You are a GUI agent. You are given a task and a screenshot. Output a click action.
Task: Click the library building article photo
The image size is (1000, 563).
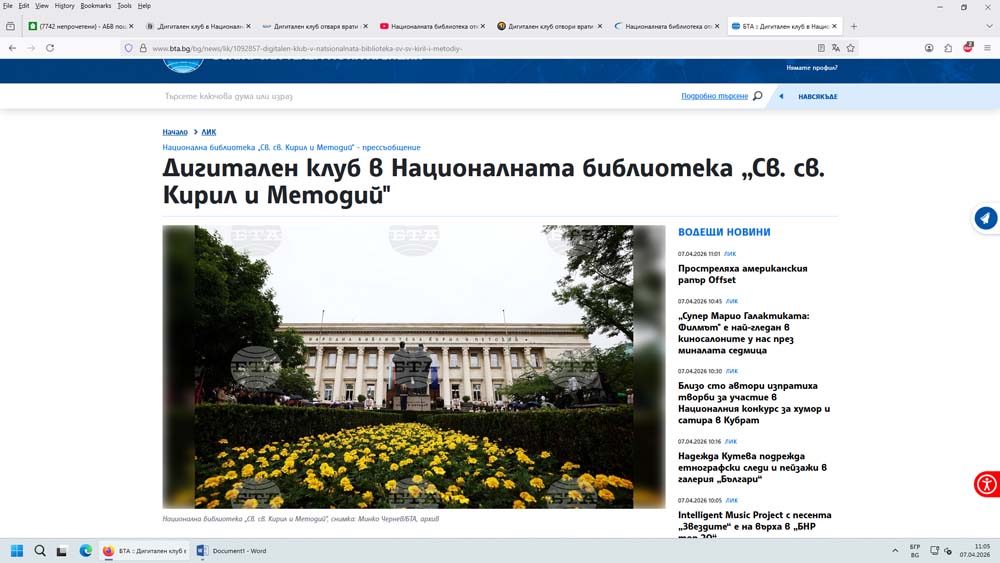pyautogui.click(x=414, y=367)
